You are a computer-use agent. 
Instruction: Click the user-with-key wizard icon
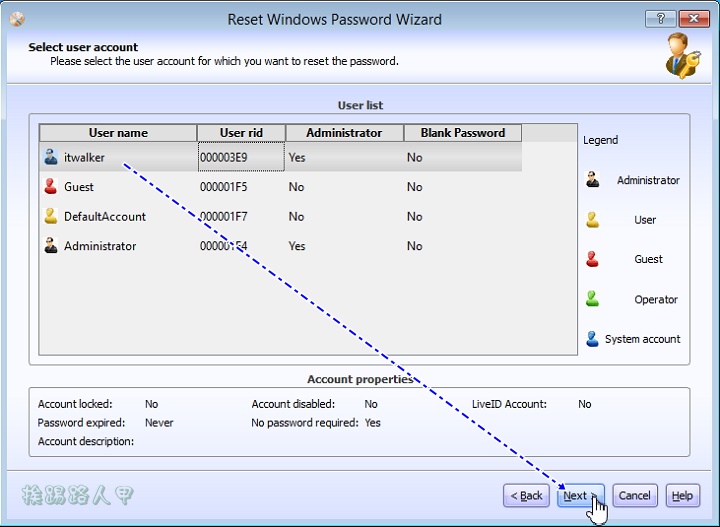683,56
